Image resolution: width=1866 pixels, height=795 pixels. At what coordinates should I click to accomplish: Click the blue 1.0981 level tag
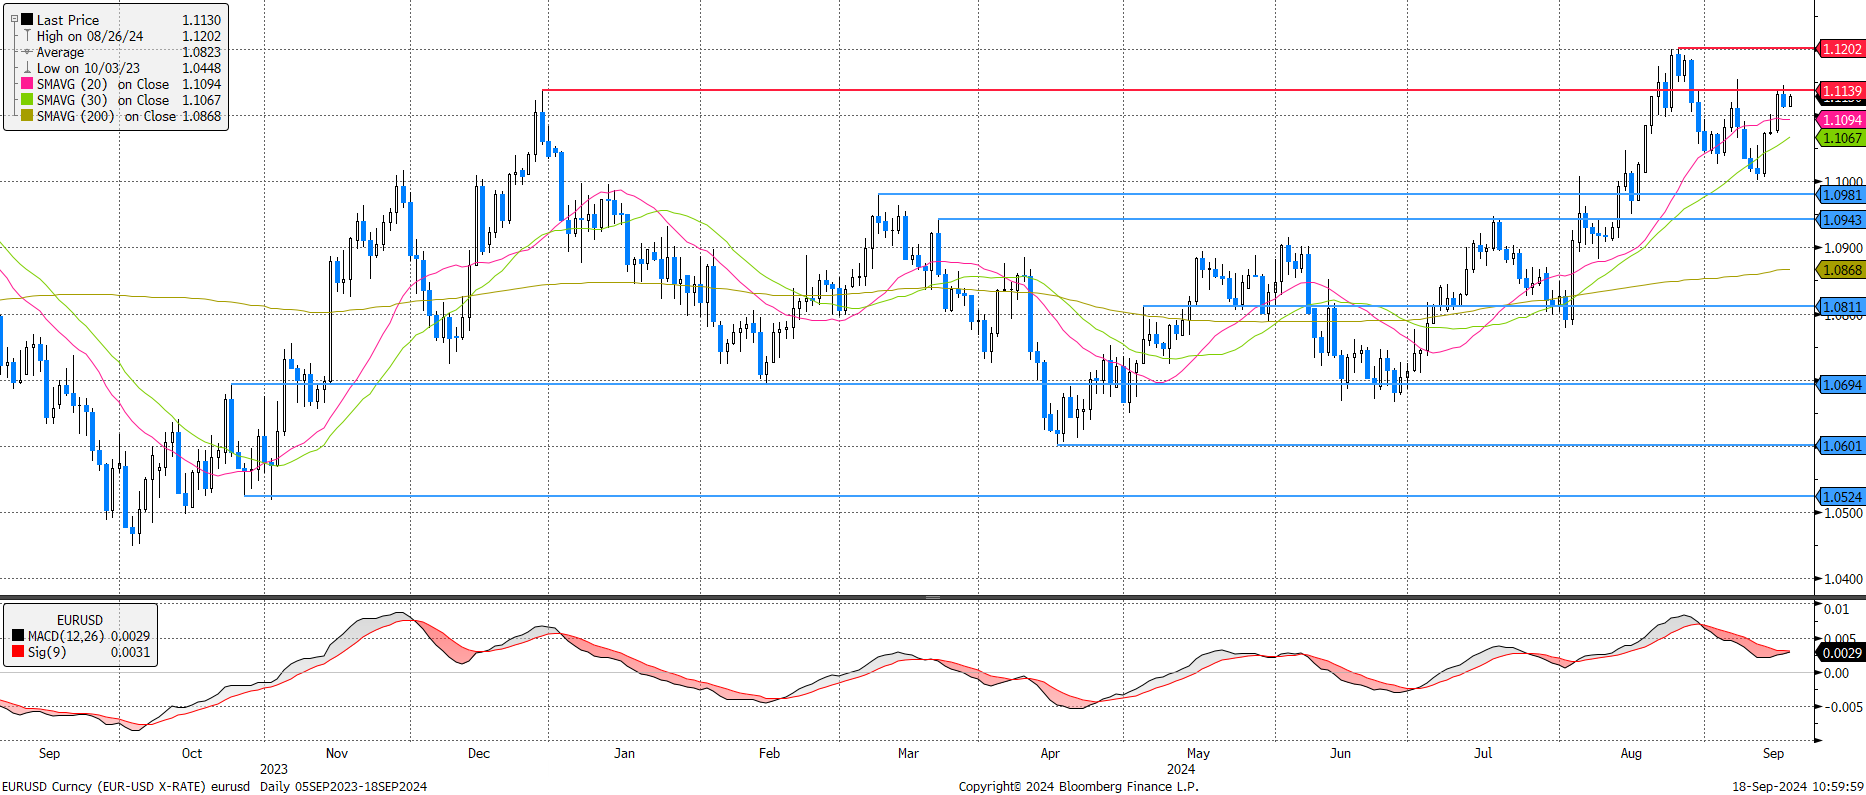tap(1841, 195)
